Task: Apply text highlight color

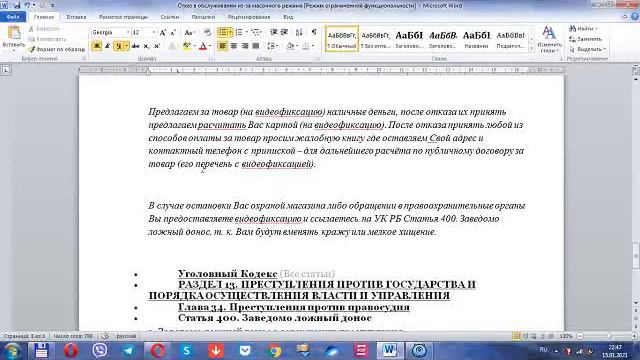Action: (x=187, y=46)
